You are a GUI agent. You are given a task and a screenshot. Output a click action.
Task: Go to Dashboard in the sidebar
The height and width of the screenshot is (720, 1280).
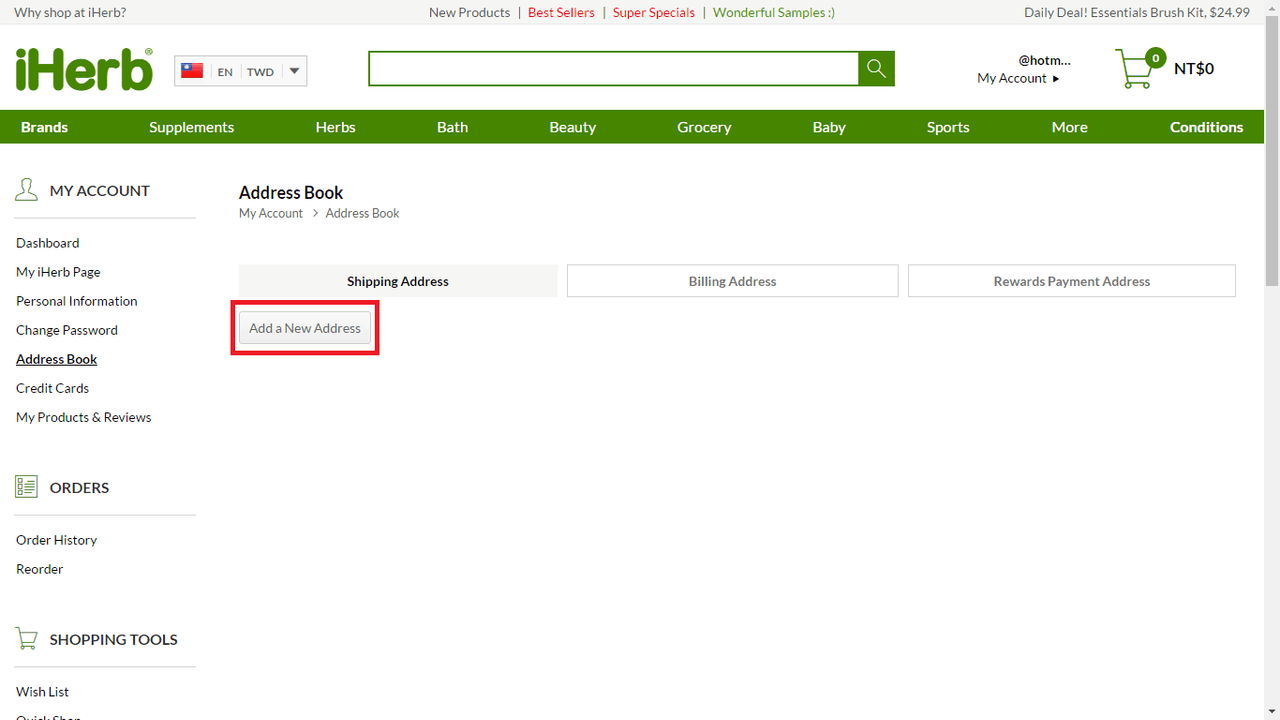pos(48,243)
